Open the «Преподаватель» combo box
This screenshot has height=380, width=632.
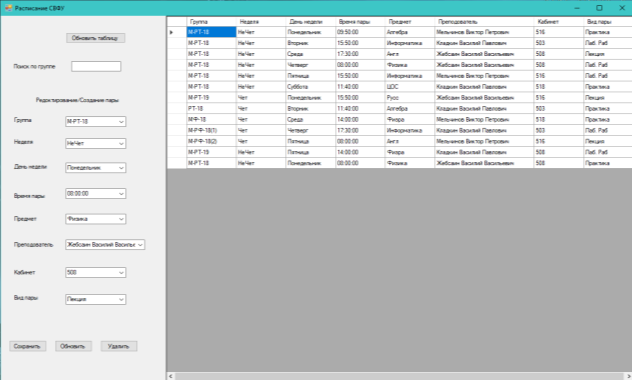[105, 245]
